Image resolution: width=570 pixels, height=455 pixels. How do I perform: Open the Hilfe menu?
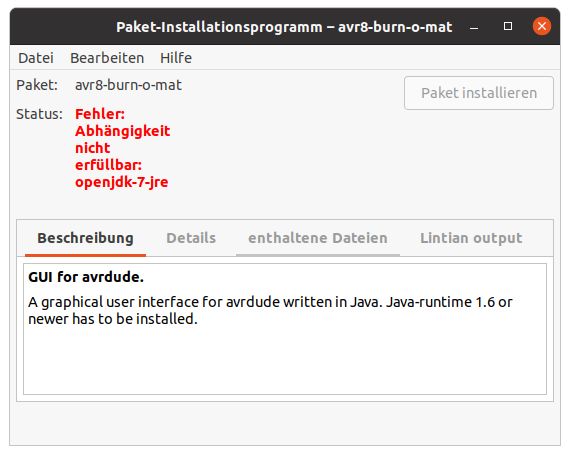pyautogui.click(x=176, y=58)
